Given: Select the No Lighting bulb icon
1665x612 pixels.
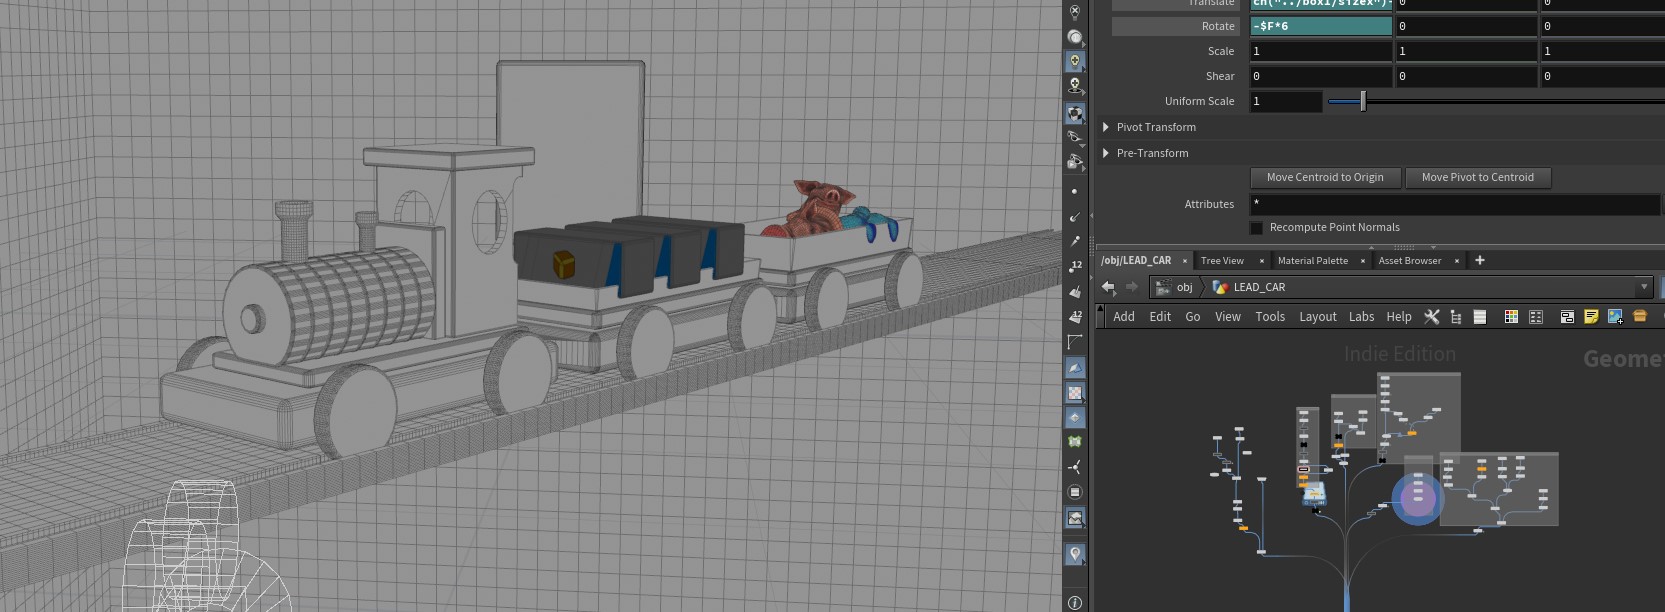Looking at the screenshot, I should 1075,13.
